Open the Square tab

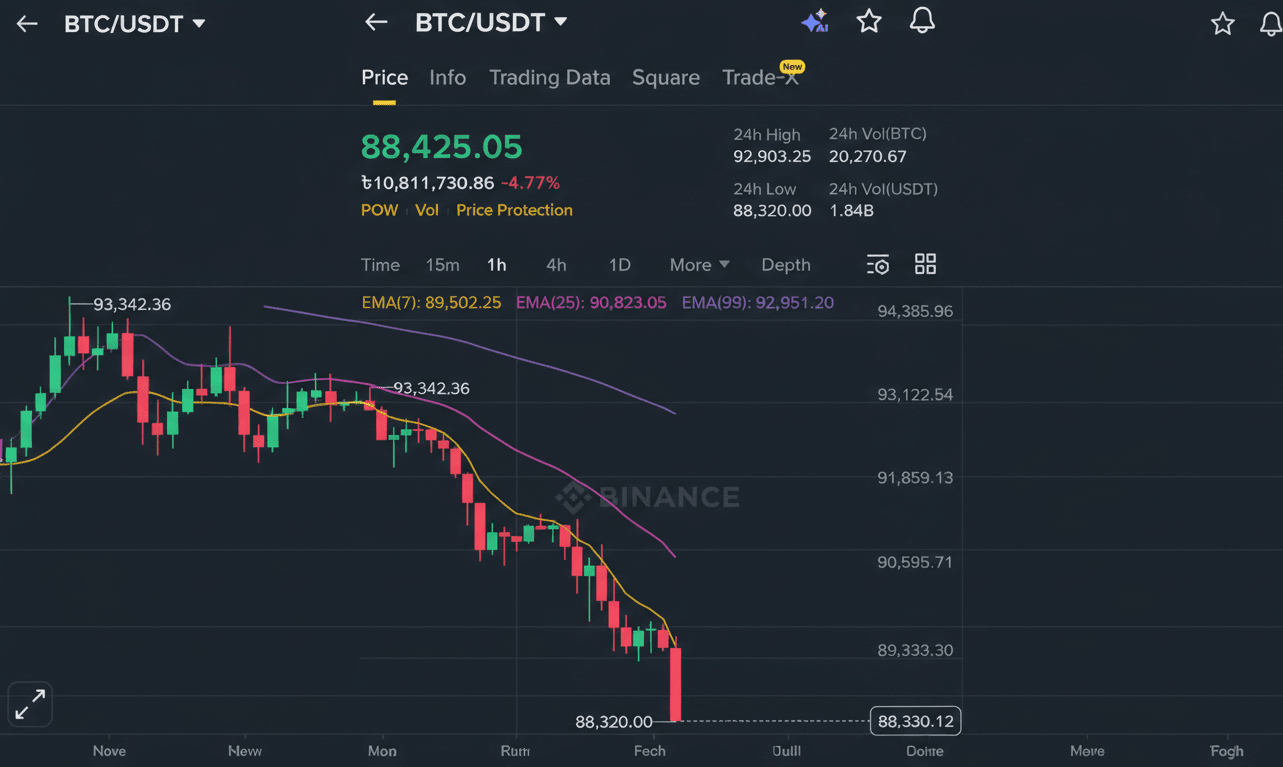666,78
